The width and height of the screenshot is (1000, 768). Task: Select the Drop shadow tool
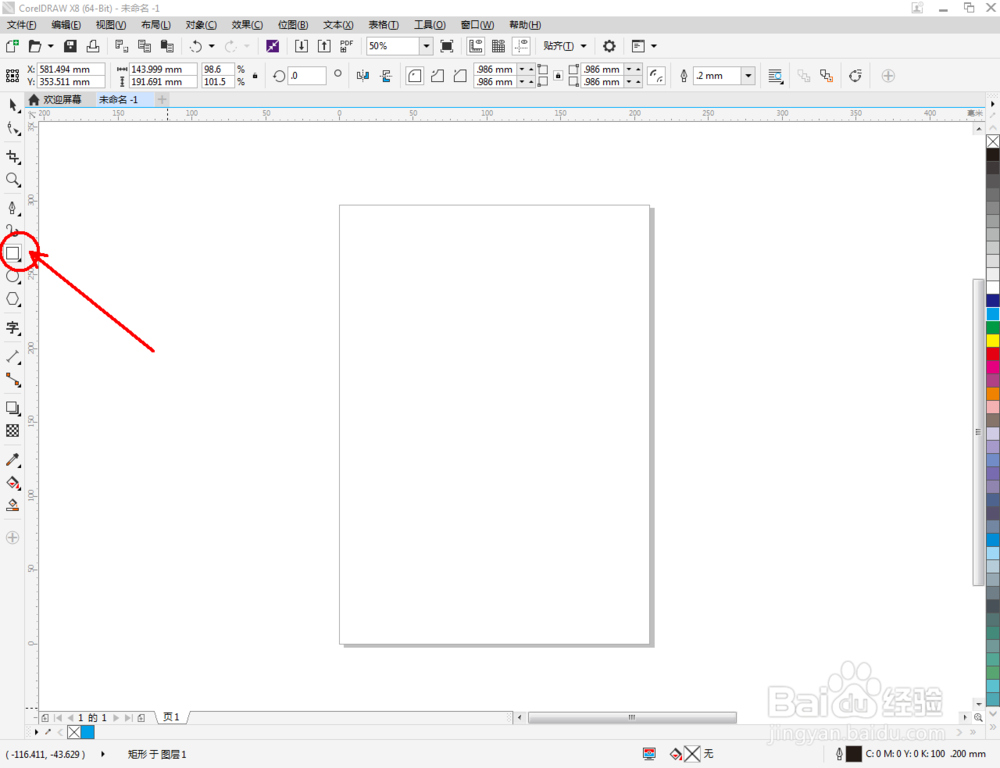click(x=12, y=408)
